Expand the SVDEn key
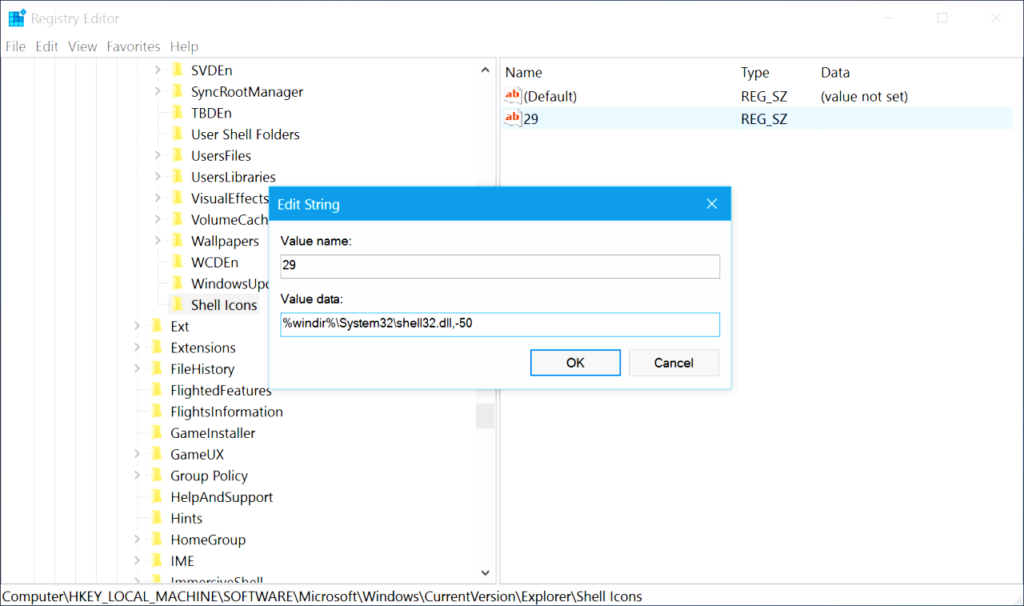 point(157,70)
